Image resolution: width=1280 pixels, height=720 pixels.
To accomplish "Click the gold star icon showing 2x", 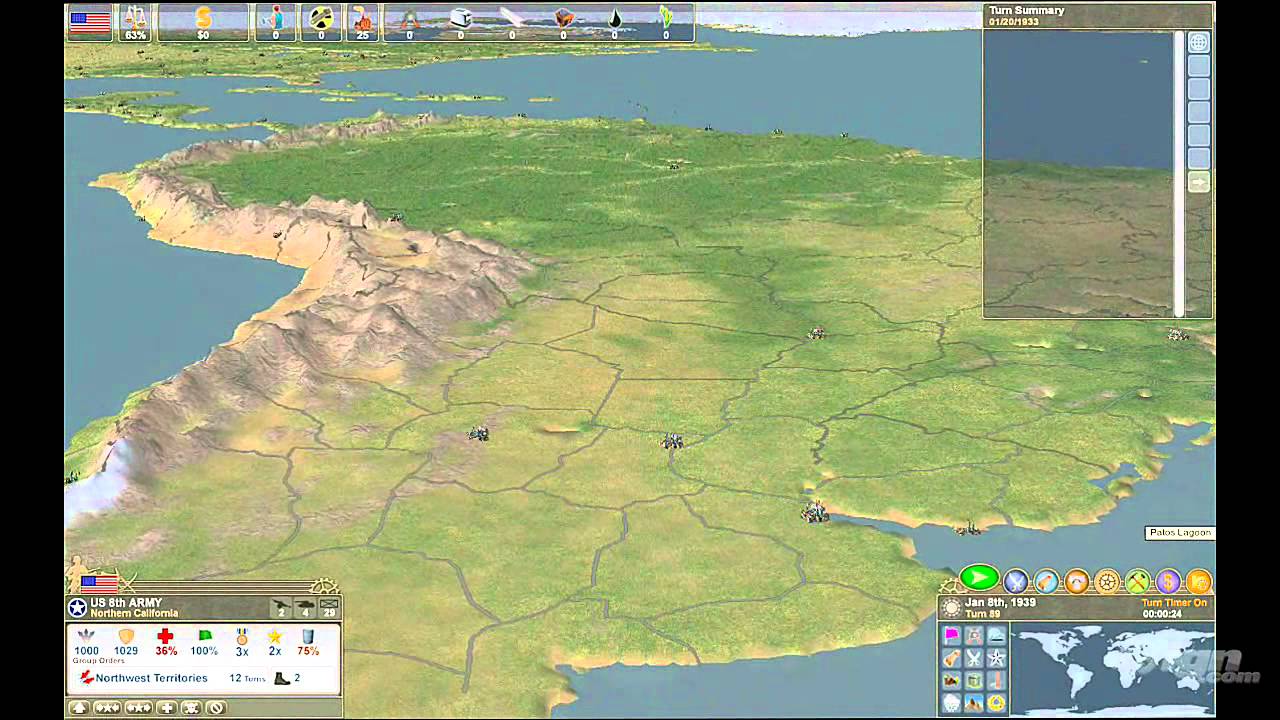I will (274, 636).
